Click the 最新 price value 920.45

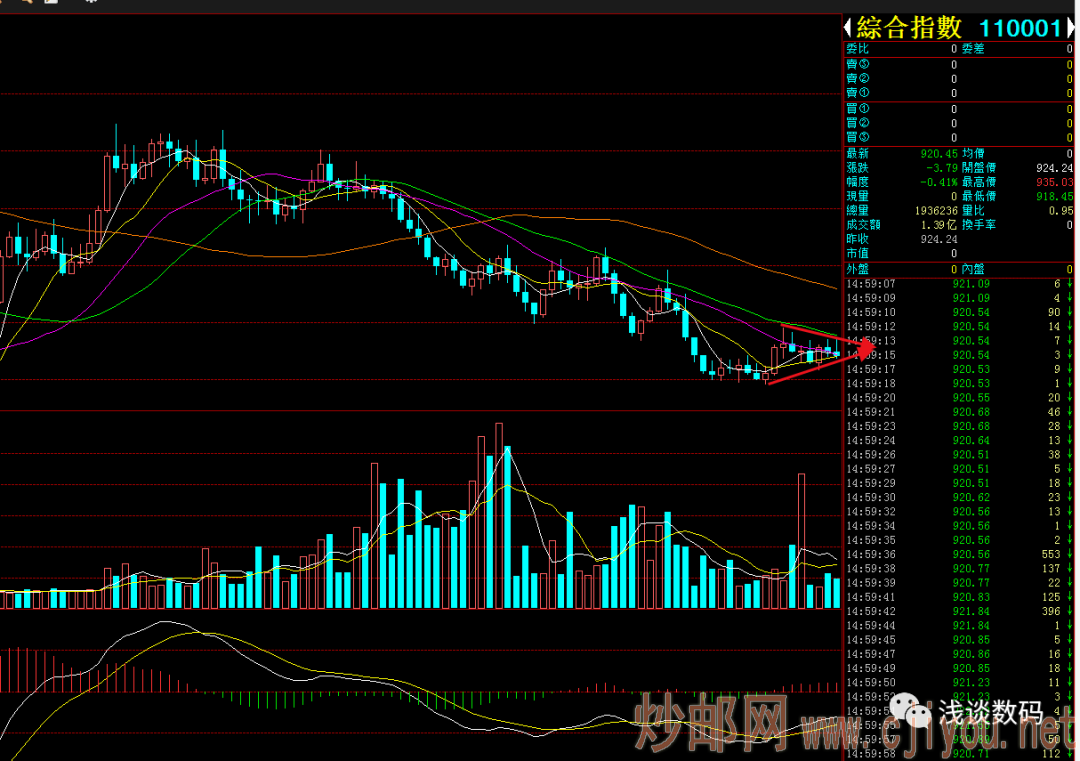pos(939,154)
